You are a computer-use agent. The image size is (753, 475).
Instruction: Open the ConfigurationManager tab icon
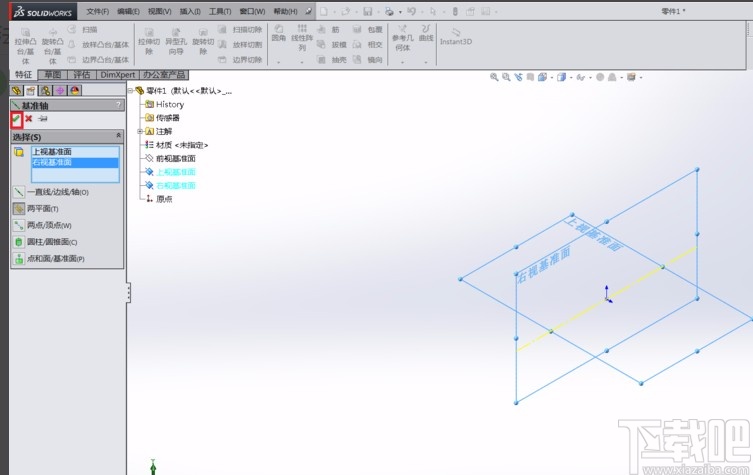click(x=46, y=90)
